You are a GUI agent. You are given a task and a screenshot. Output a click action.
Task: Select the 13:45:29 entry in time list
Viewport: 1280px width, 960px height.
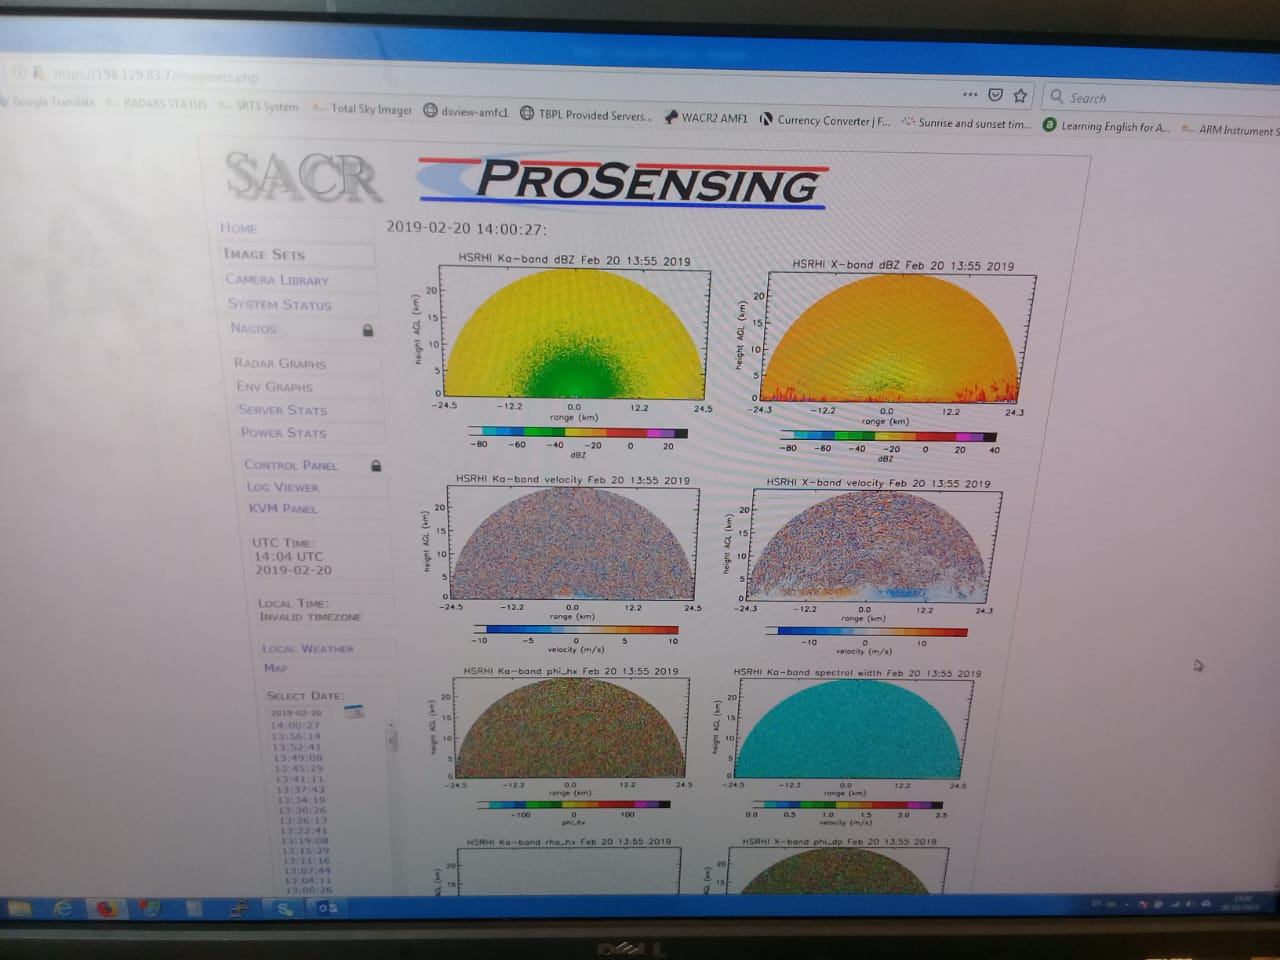(298, 768)
